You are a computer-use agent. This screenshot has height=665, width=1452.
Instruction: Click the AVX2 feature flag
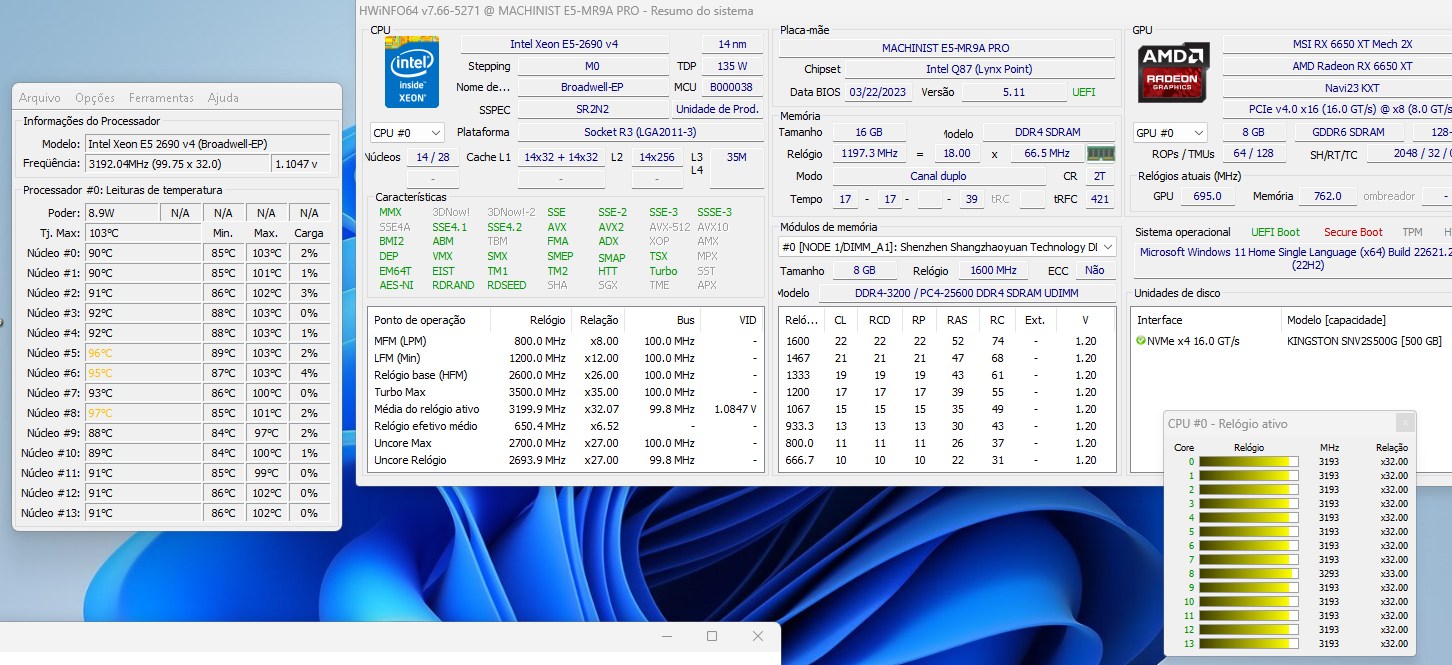[611, 227]
